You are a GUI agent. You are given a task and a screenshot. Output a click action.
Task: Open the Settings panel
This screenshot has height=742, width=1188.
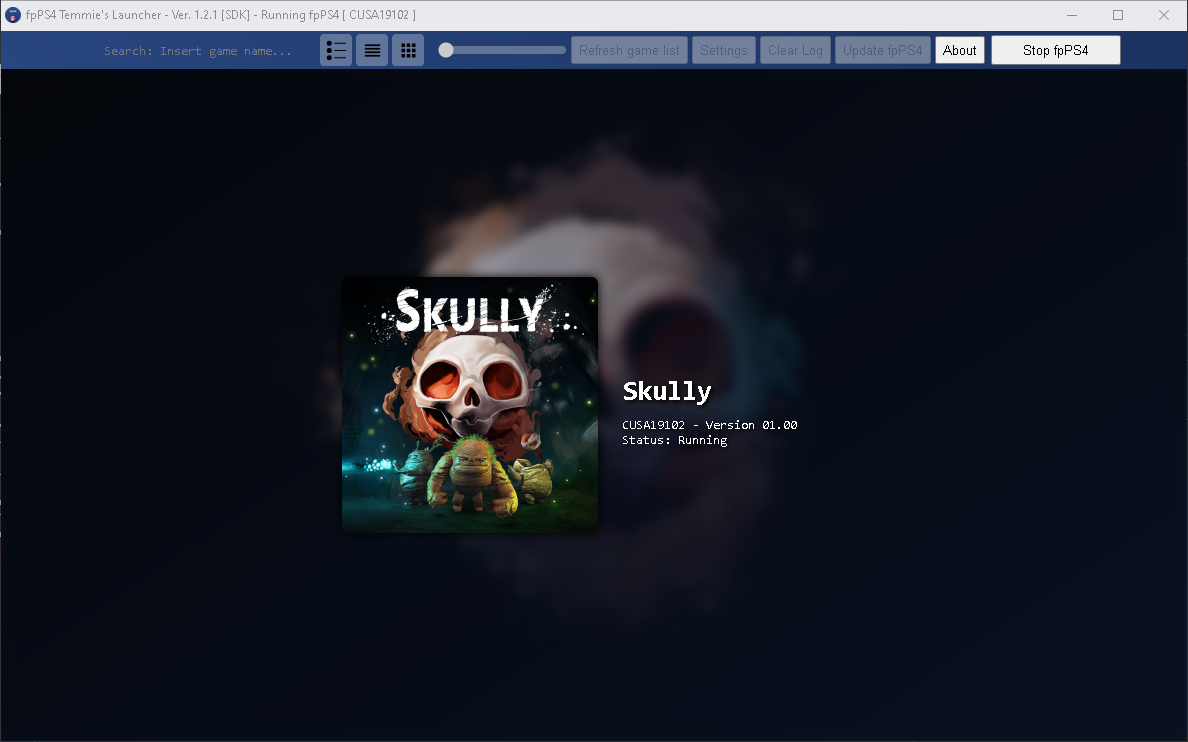coord(723,49)
